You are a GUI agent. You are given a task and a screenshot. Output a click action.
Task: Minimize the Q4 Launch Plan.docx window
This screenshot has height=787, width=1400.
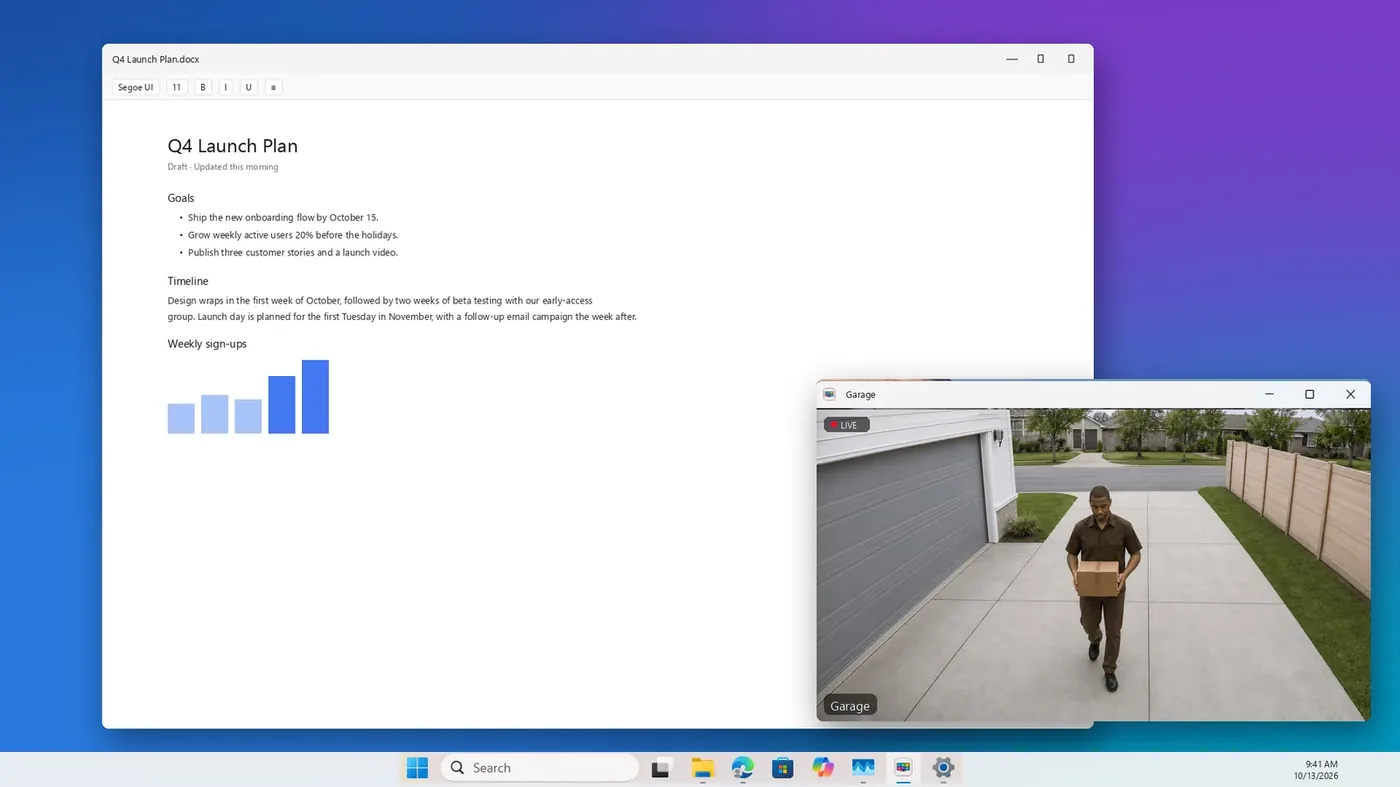coord(1012,59)
